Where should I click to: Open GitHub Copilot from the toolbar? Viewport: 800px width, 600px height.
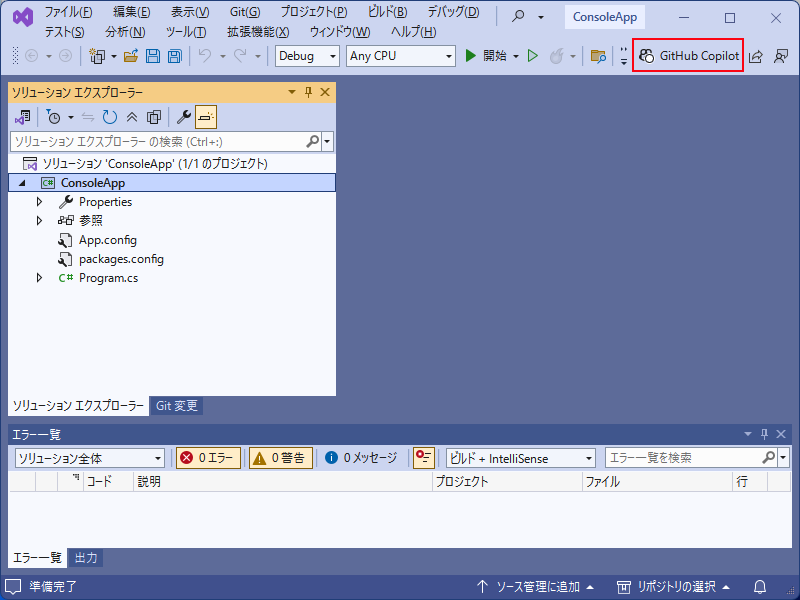click(x=688, y=56)
